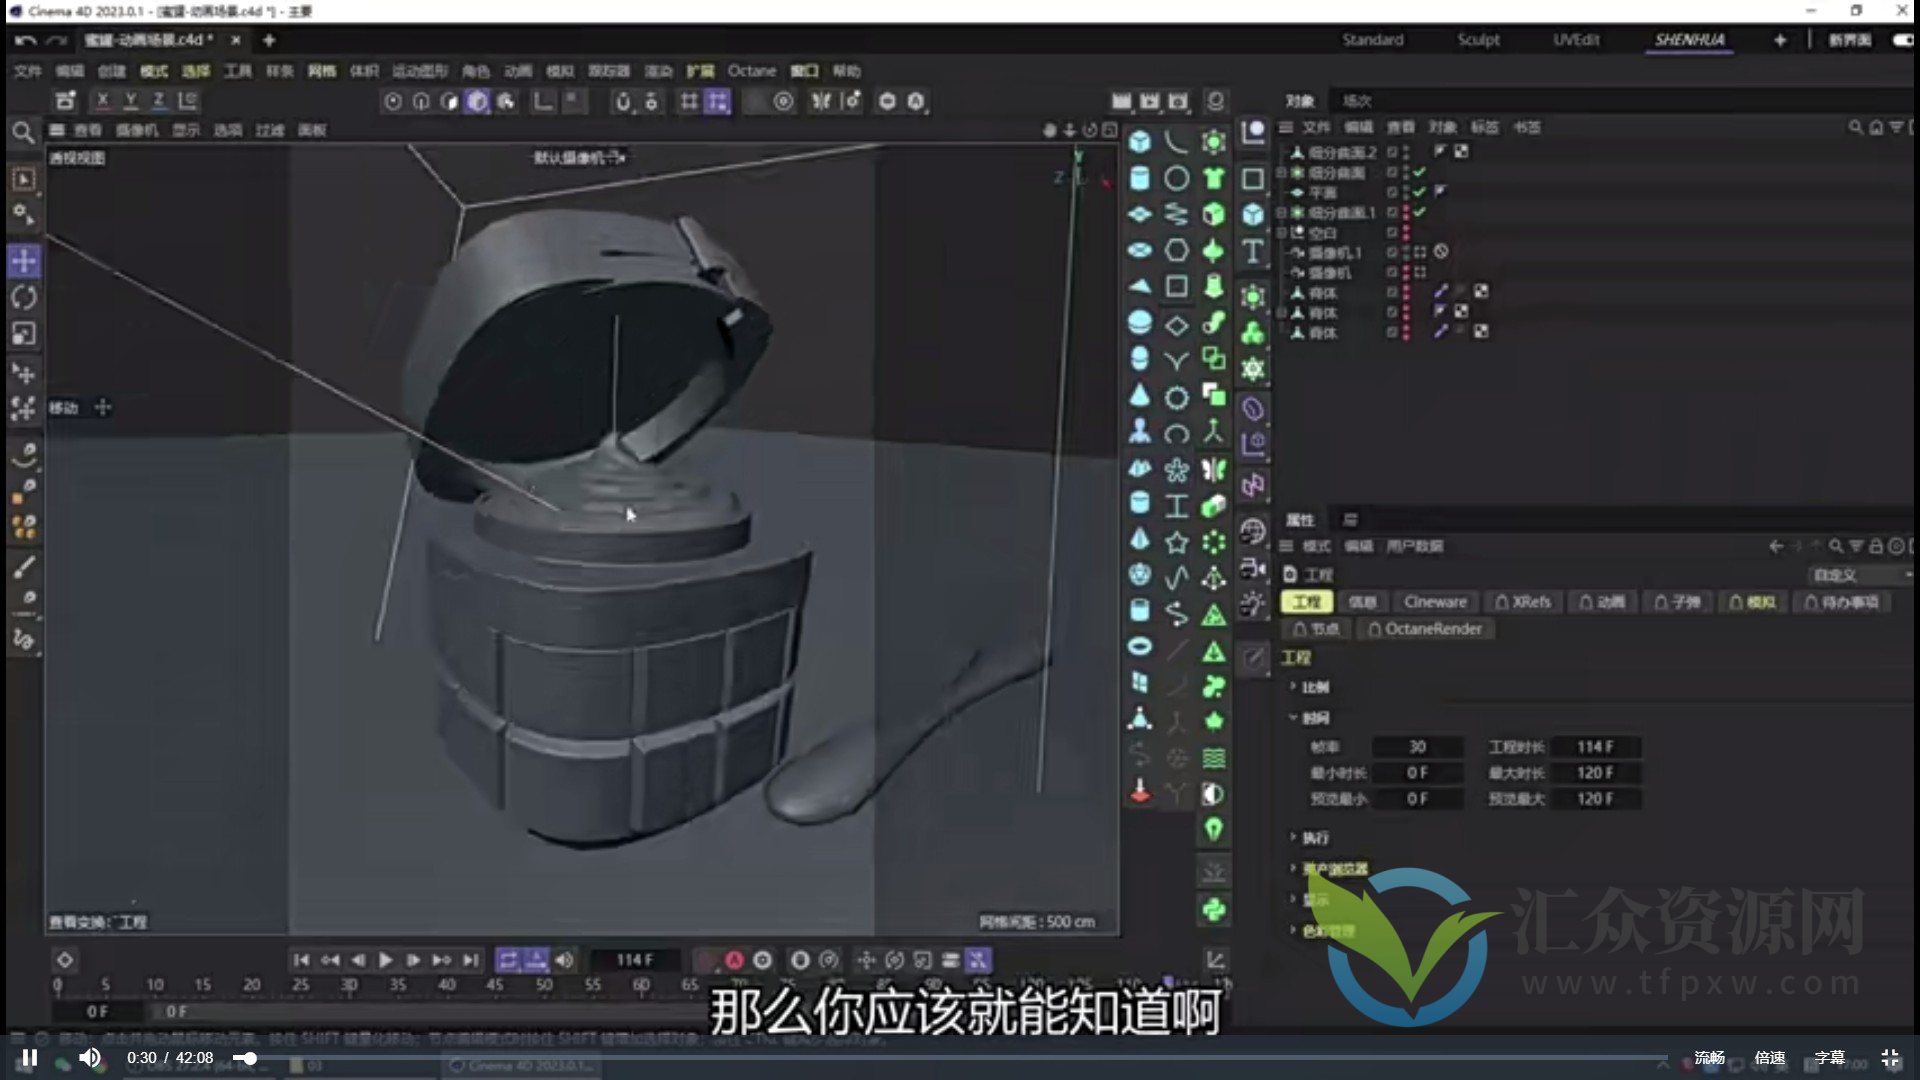Select the Move tool in the left toolbar
This screenshot has height=1080, width=1920.
point(22,261)
